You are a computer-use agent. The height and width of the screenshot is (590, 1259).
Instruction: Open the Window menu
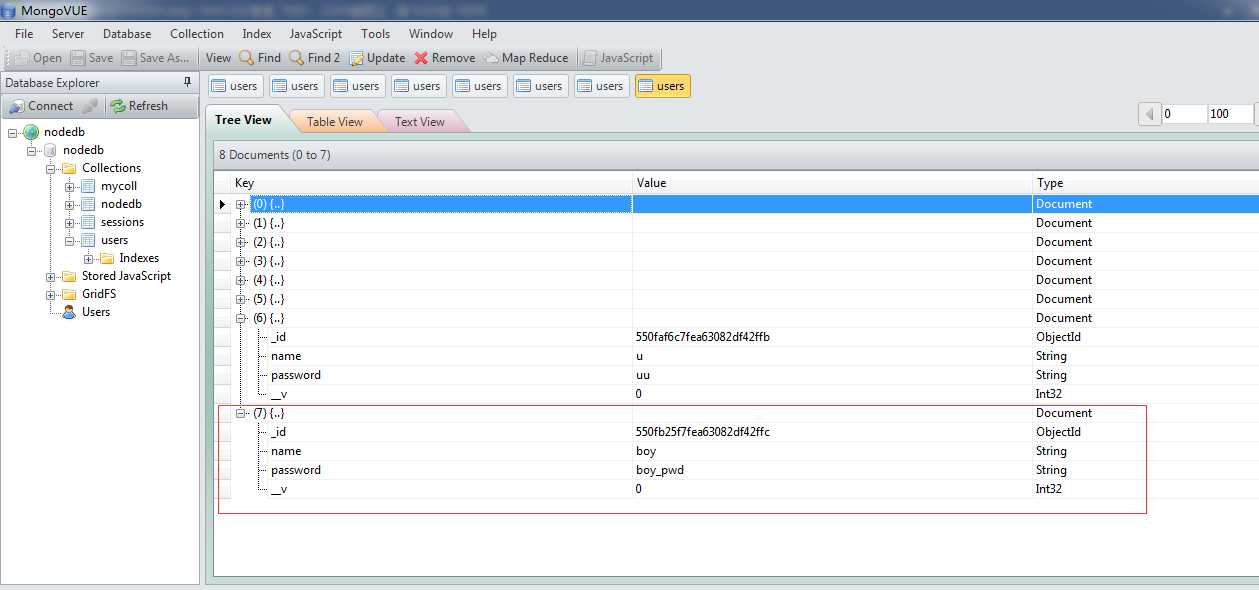(x=431, y=33)
